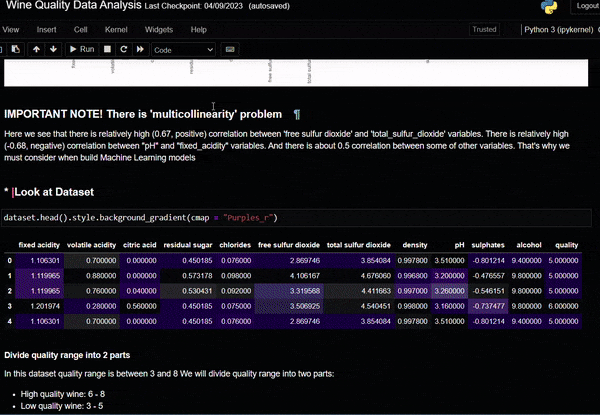Open the command palette keyboard icon
The height and width of the screenshot is (415, 600).
coord(231,48)
